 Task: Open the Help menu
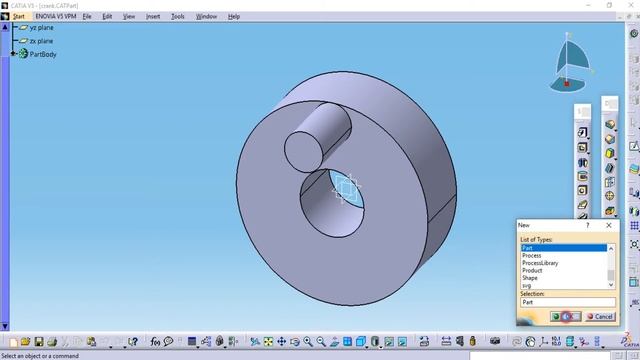click(x=234, y=16)
